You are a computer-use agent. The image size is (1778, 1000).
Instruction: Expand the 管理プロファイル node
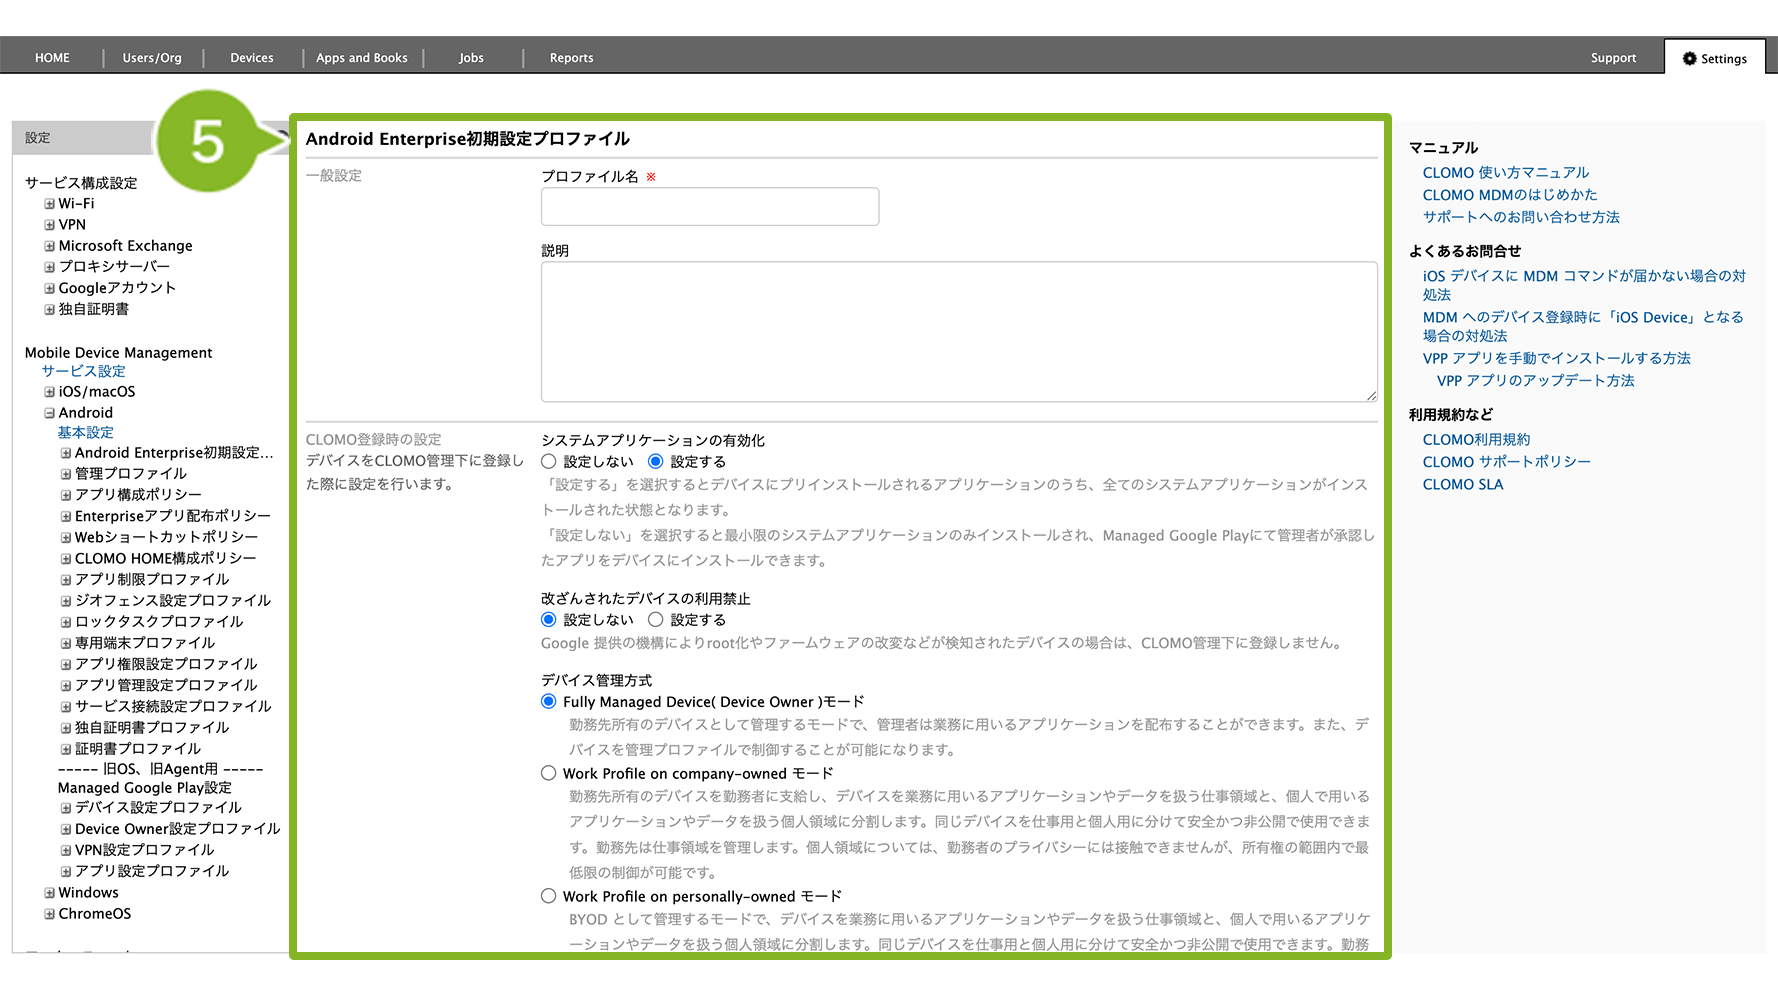[66, 474]
